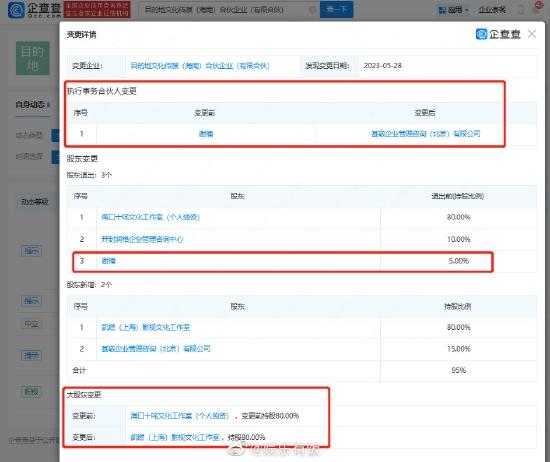The image size is (550, 462).
Task: Open the 北京 company link in 股东新增 row 2
Action: tap(156, 349)
